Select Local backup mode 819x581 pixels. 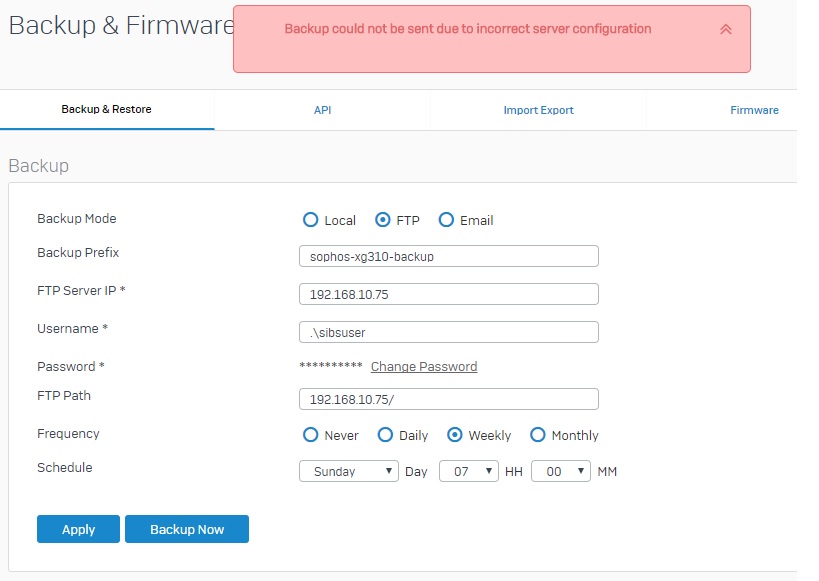click(x=310, y=220)
